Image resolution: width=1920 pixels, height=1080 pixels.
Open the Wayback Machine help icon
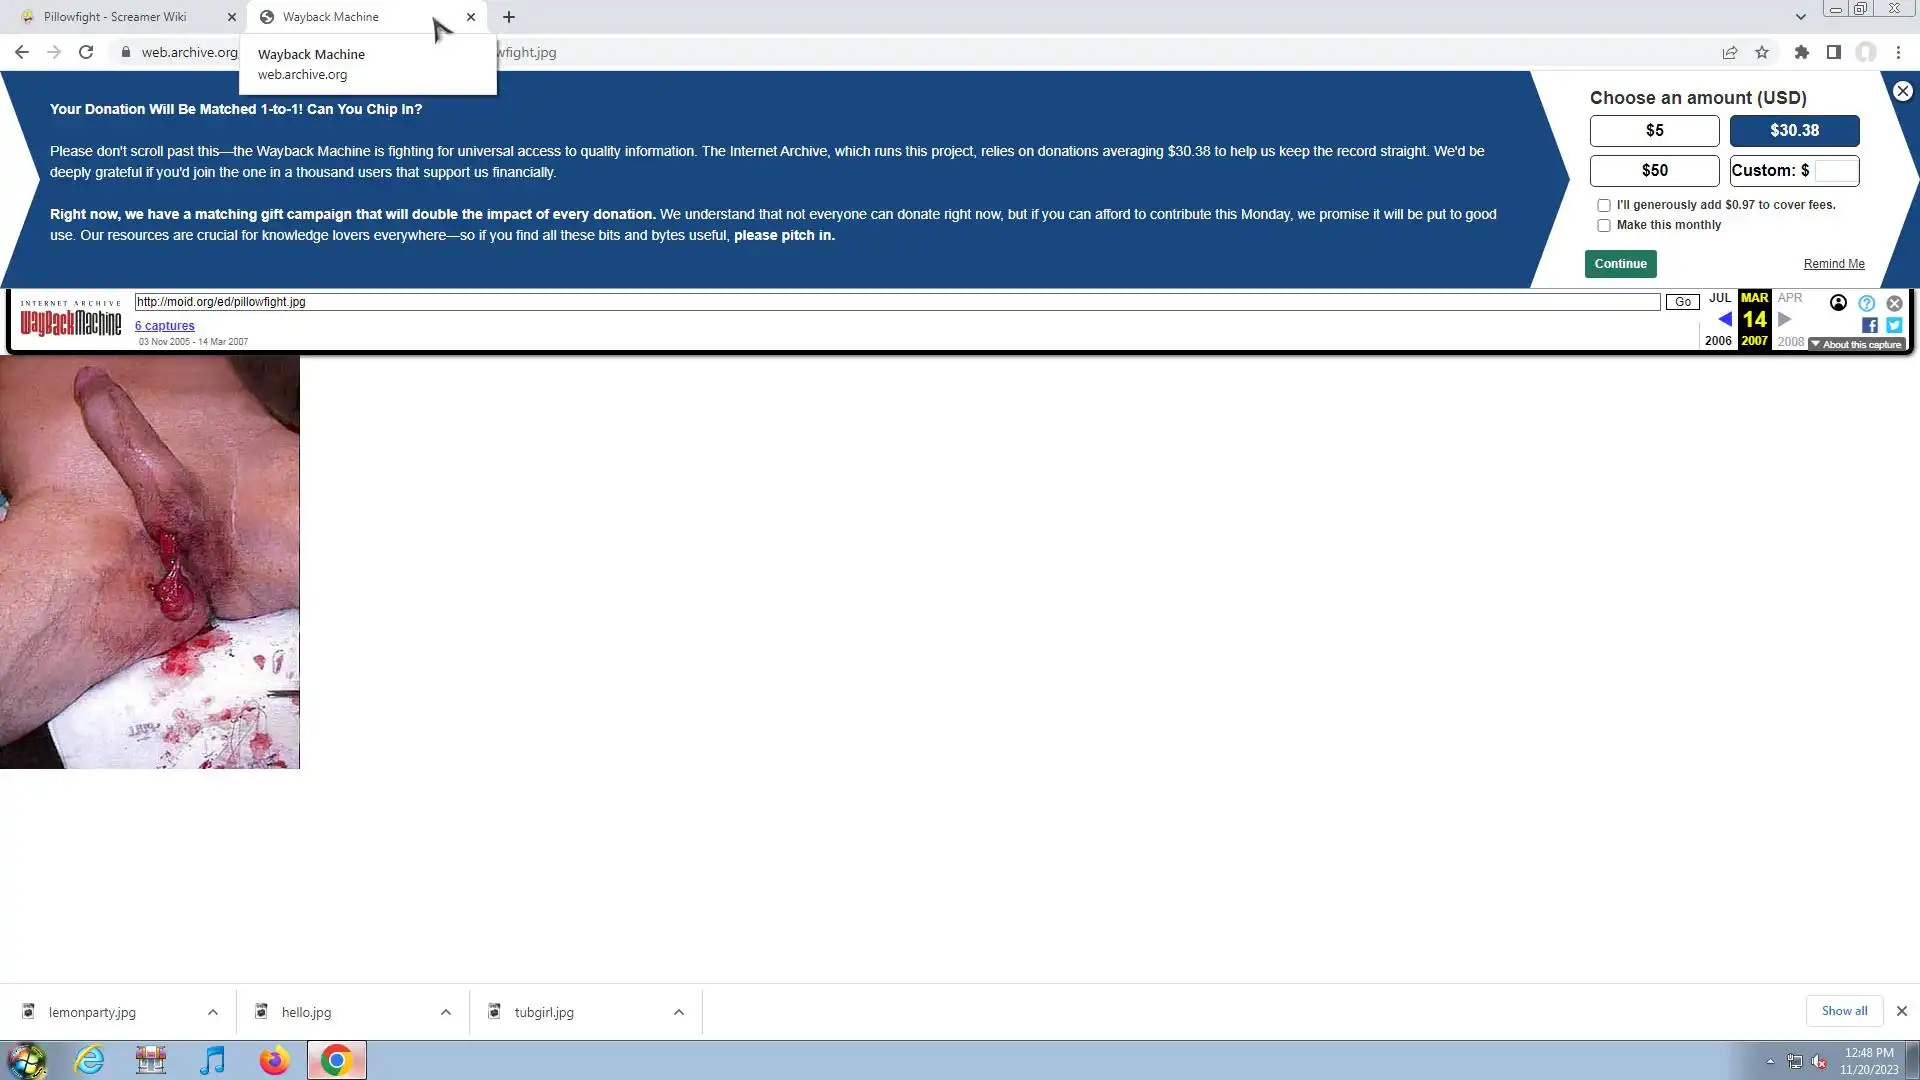1866,303
